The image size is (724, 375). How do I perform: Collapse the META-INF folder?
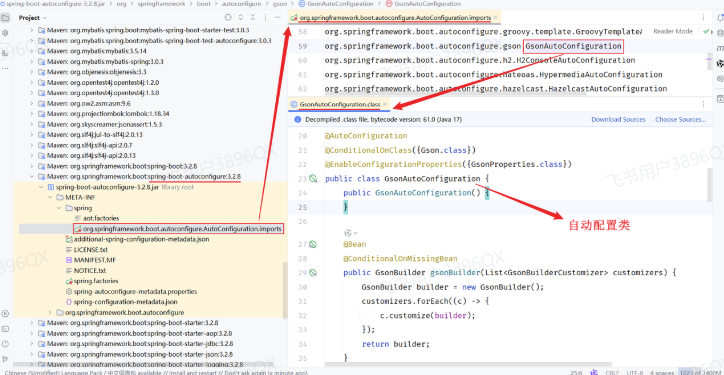[50, 197]
